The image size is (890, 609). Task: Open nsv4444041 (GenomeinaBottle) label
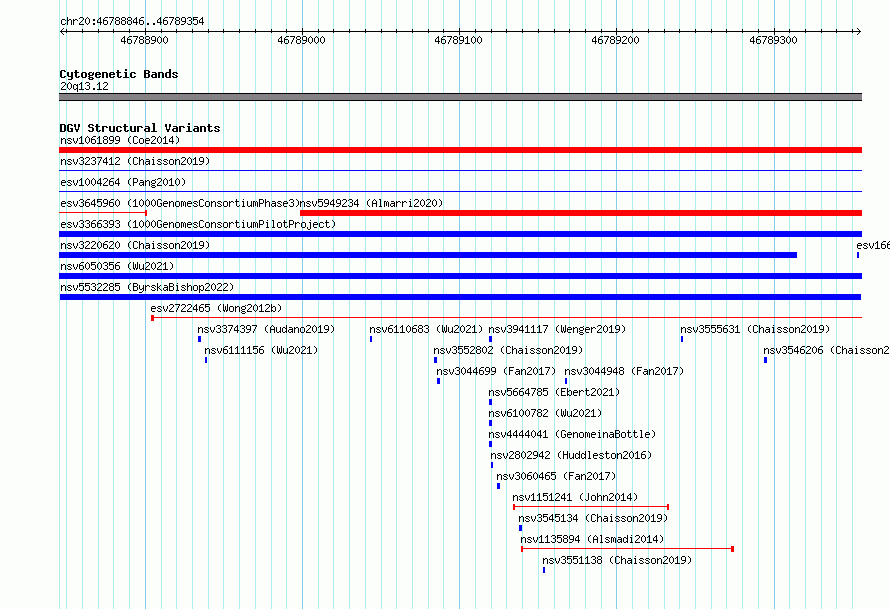(x=572, y=434)
